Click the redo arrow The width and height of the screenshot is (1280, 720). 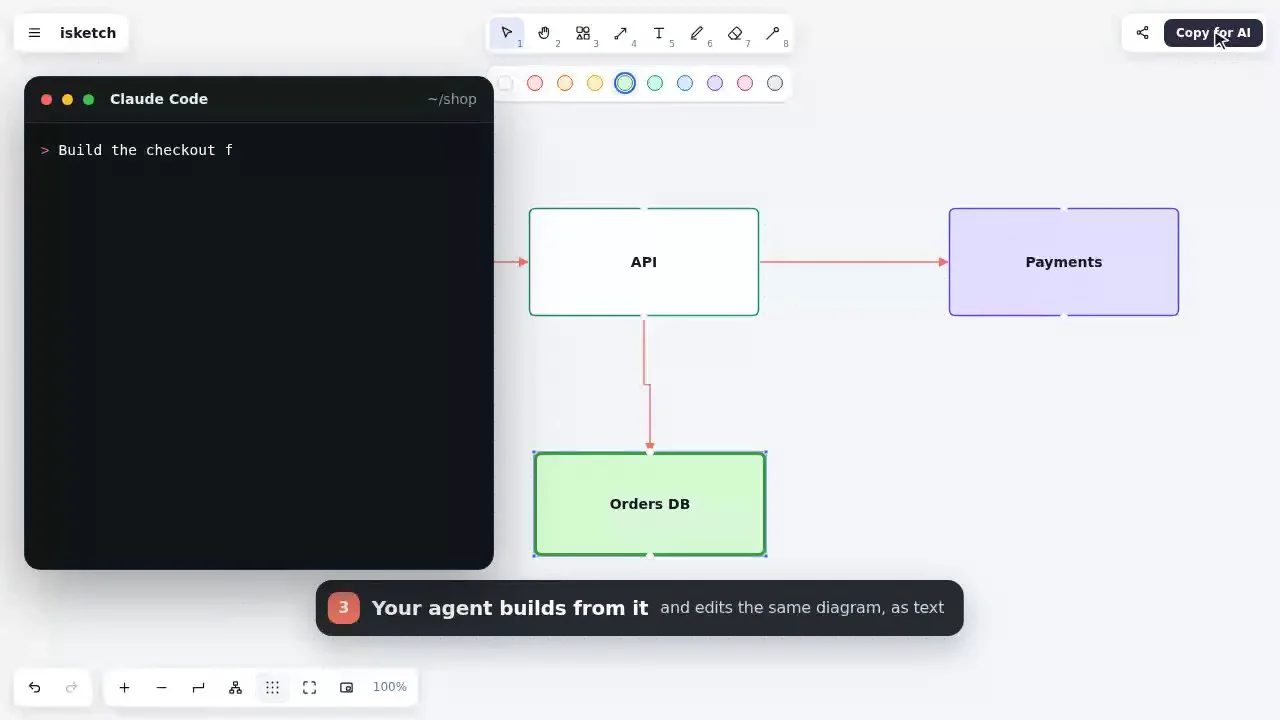coord(72,687)
